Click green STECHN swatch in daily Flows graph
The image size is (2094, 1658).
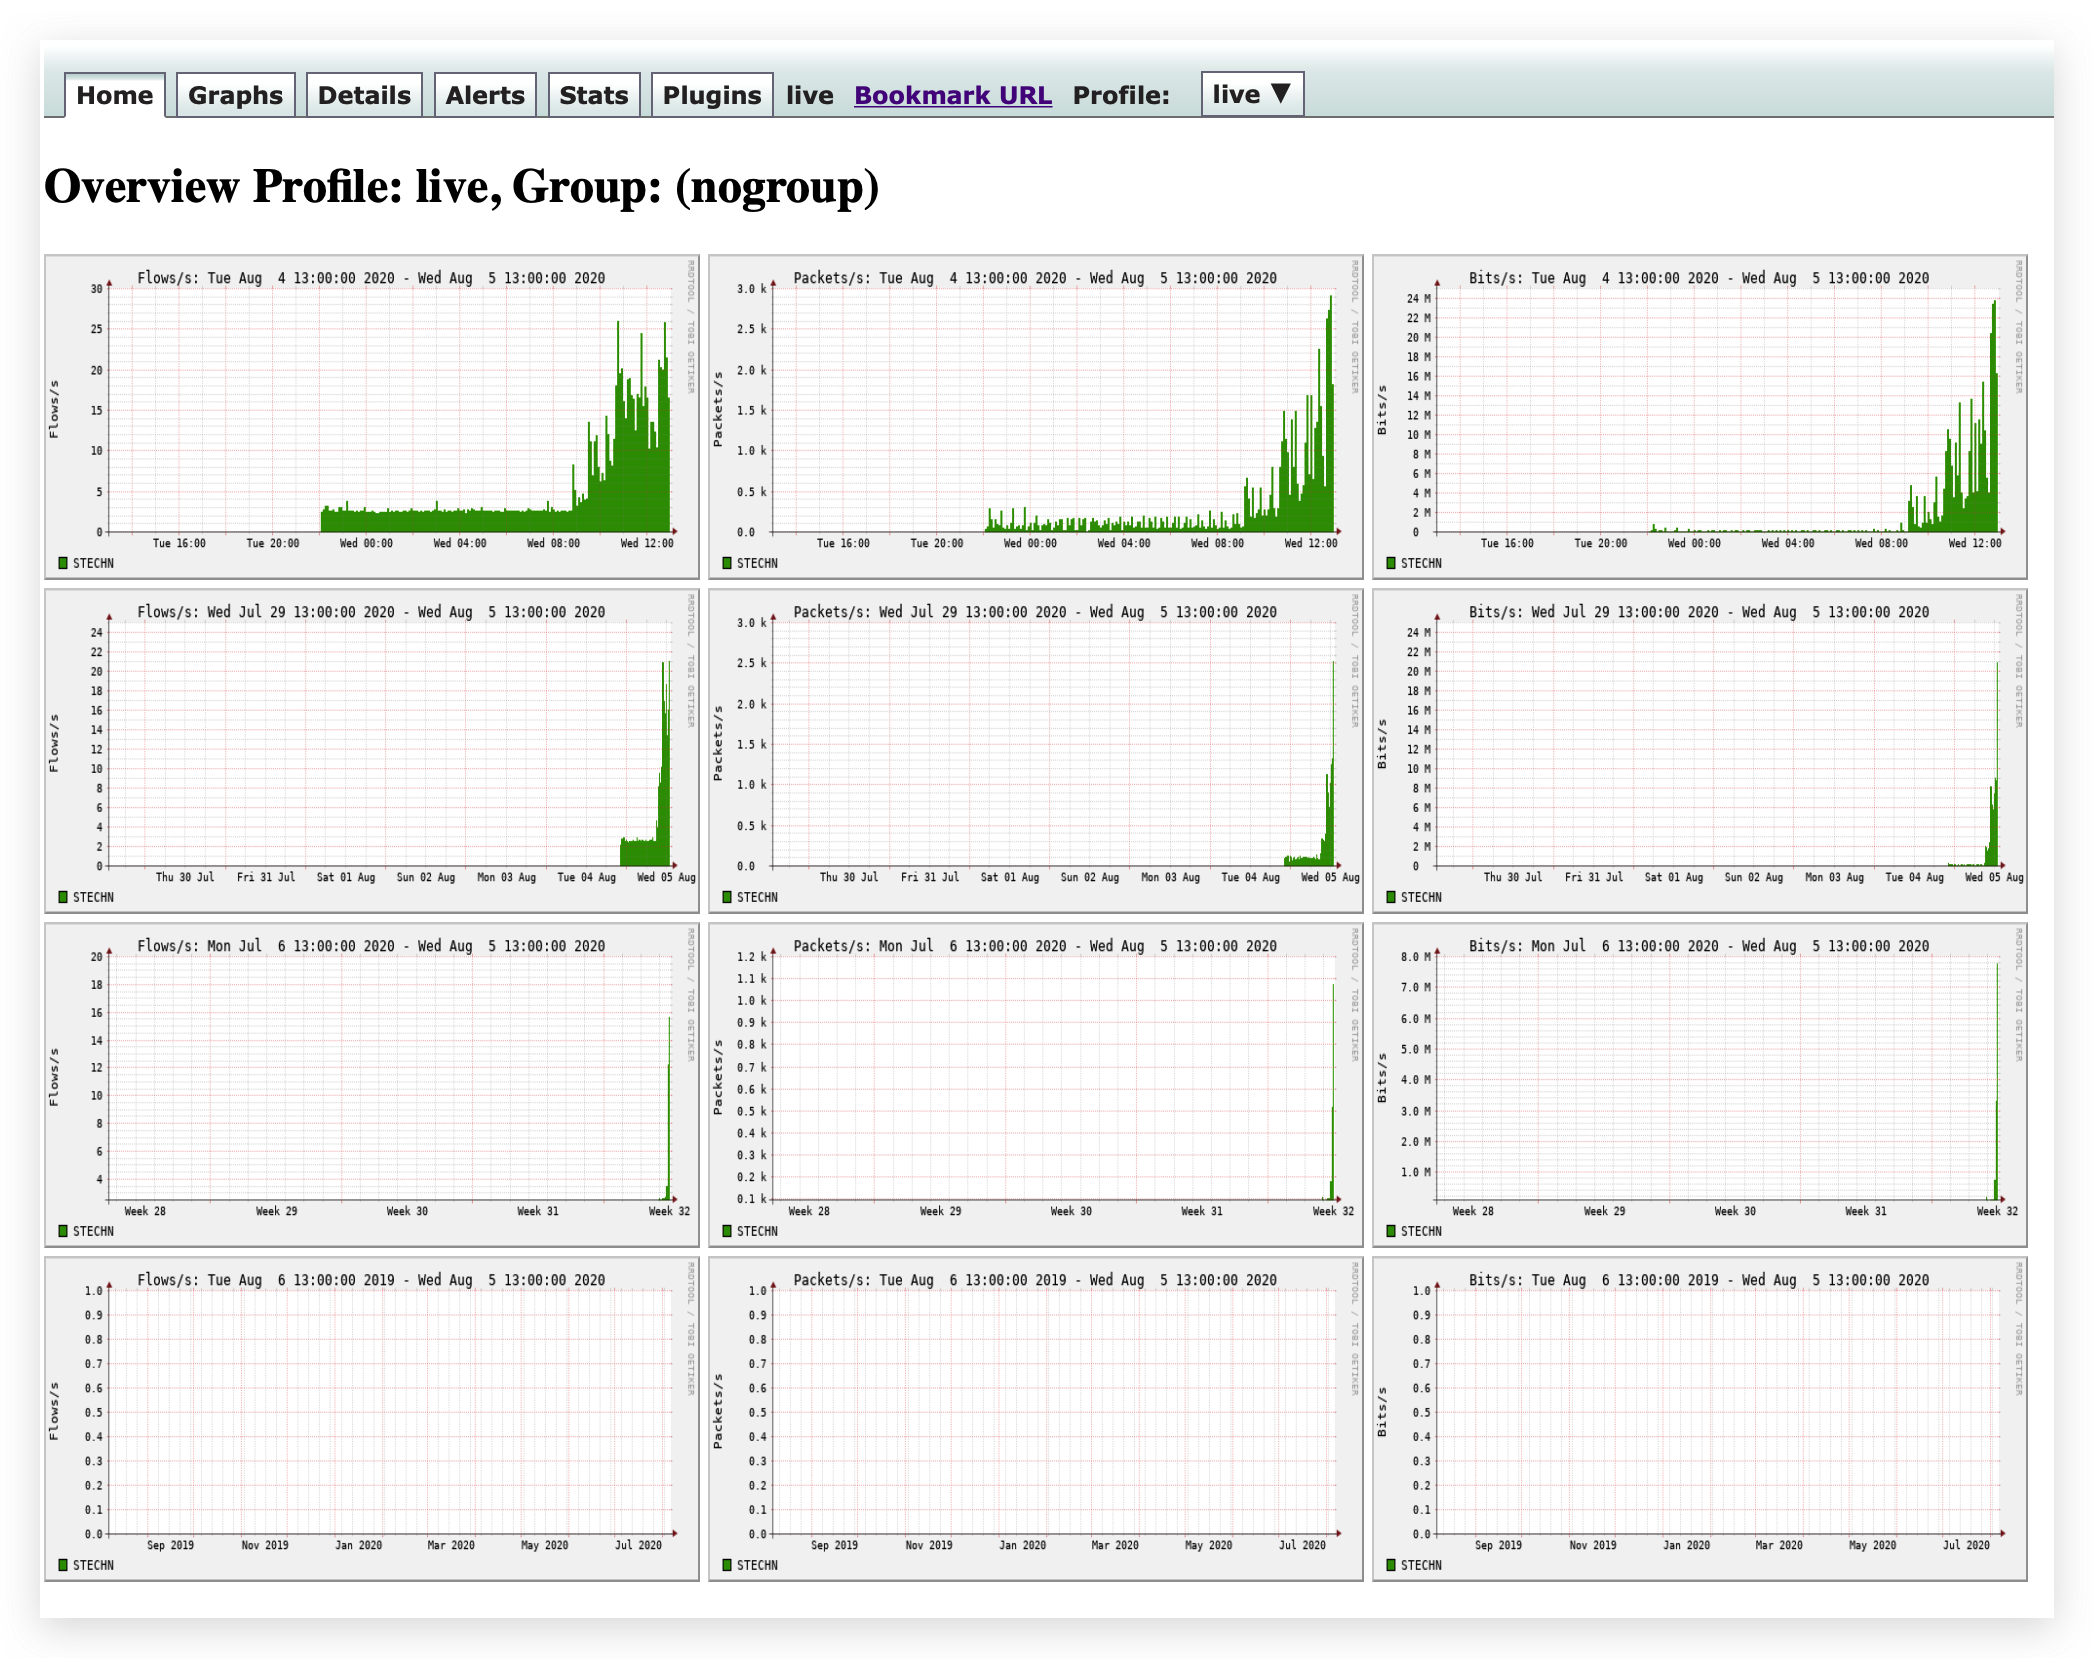[x=63, y=563]
